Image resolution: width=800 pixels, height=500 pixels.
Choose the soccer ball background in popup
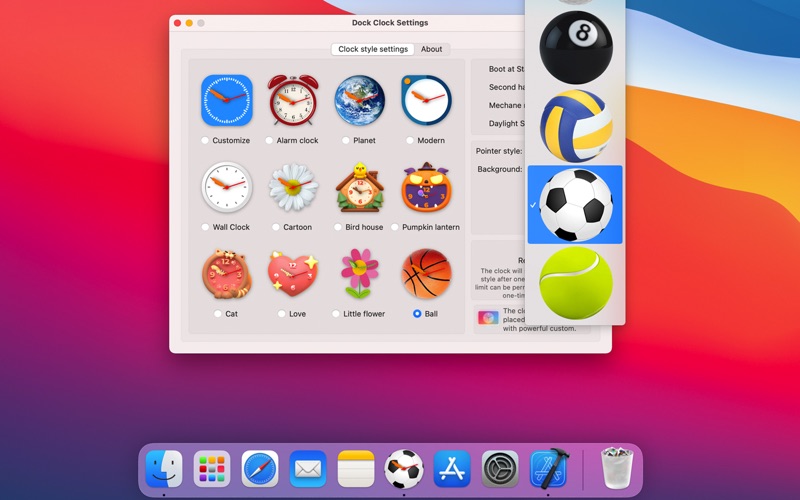pyautogui.click(x=575, y=205)
